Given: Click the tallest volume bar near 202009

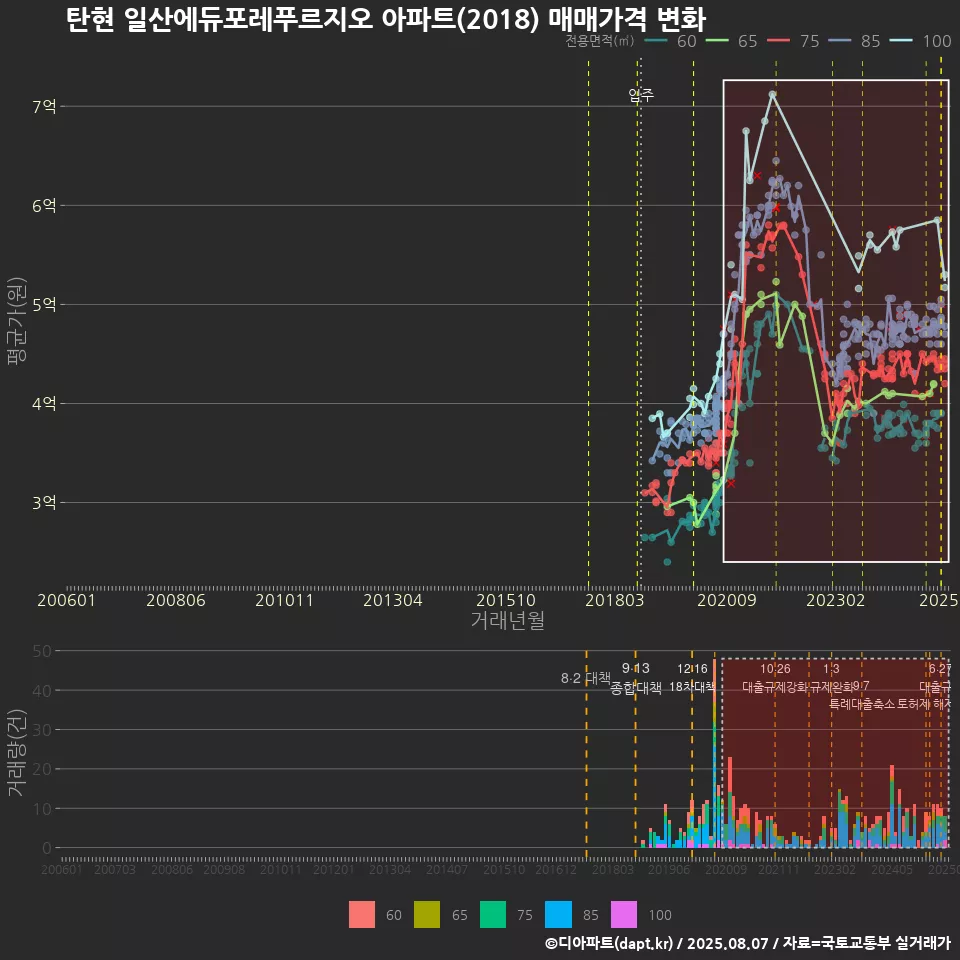Looking at the screenshot, I should pos(714,753).
